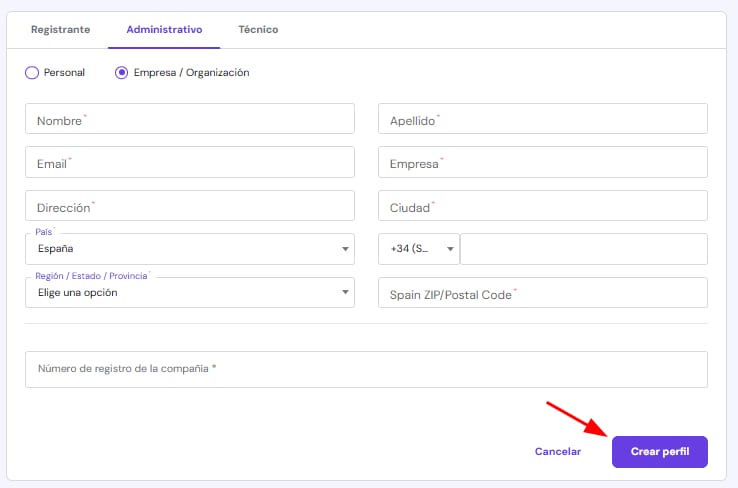Open the Administrativo tab
738x488 pixels.
click(x=164, y=30)
